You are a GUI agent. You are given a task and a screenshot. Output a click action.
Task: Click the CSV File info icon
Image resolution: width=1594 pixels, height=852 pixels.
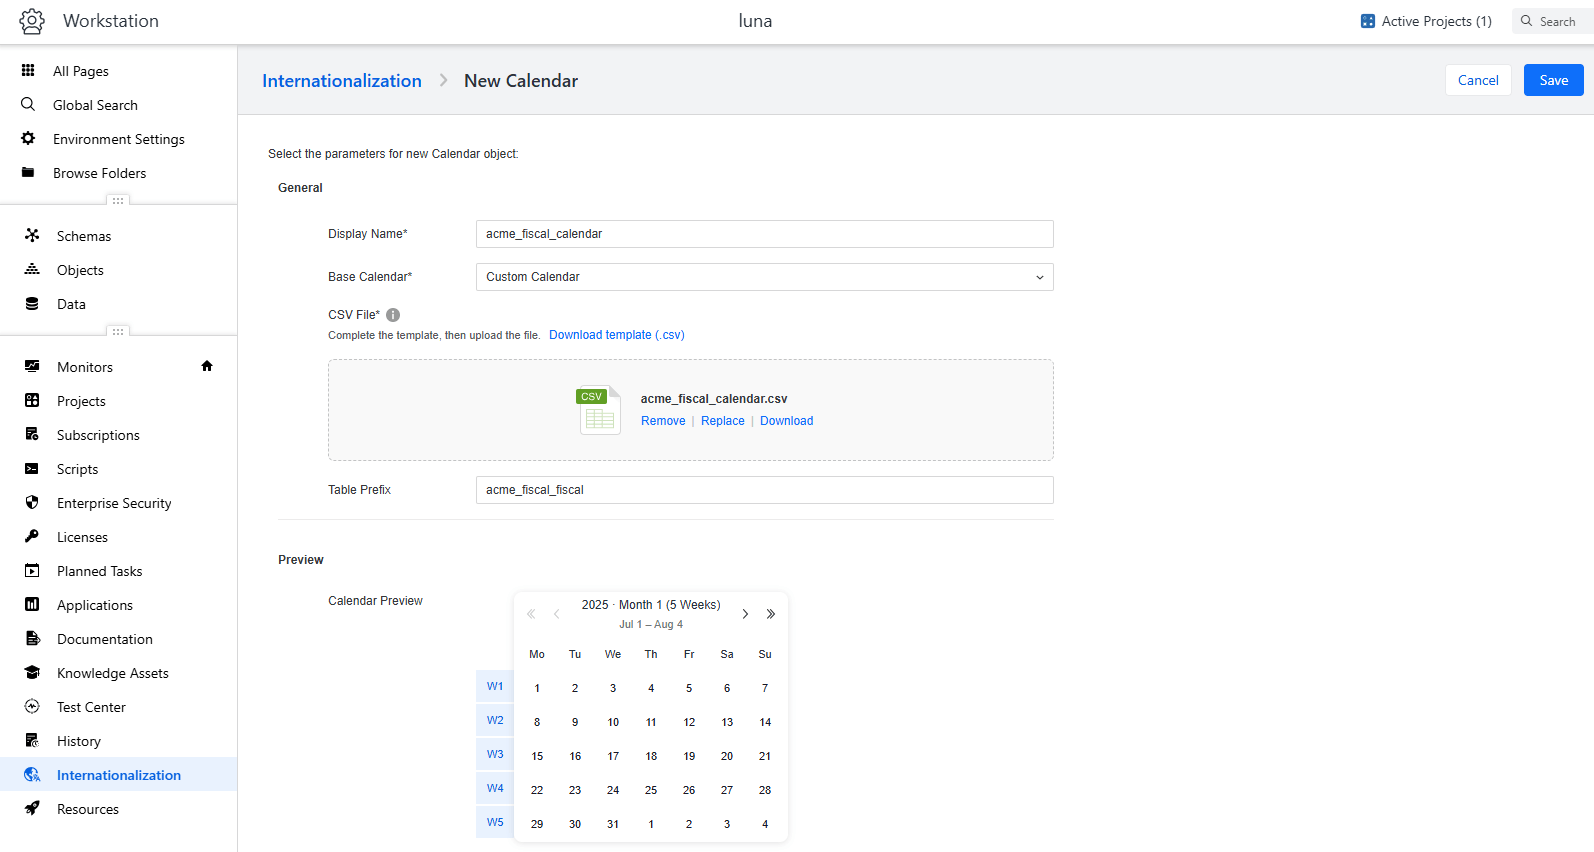(393, 315)
